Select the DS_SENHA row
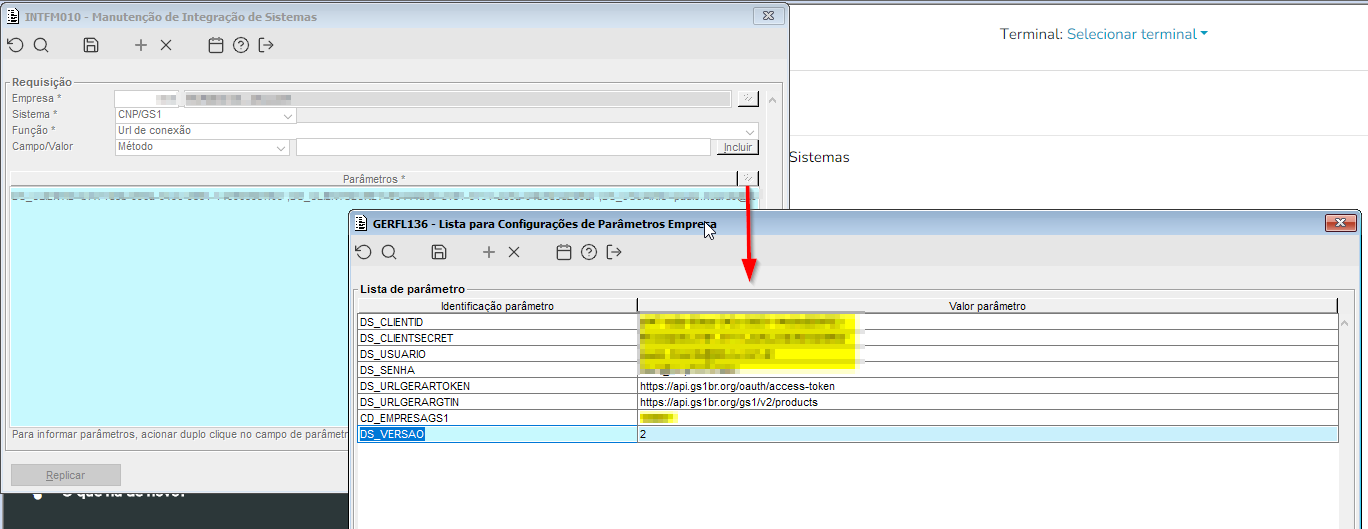 [x=848, y=370]
